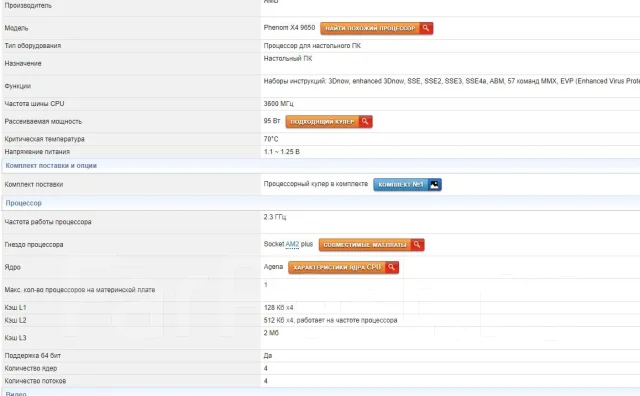Click magnifier icon on 'Найти похожий процессор'
The image size is (640, 396).
click(426, 28)
